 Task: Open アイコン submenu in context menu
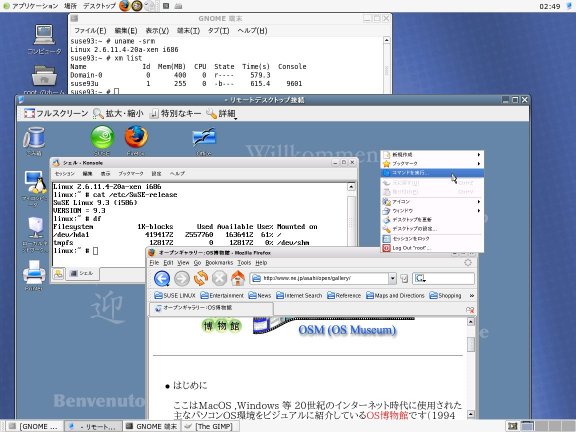pos(432,202)
